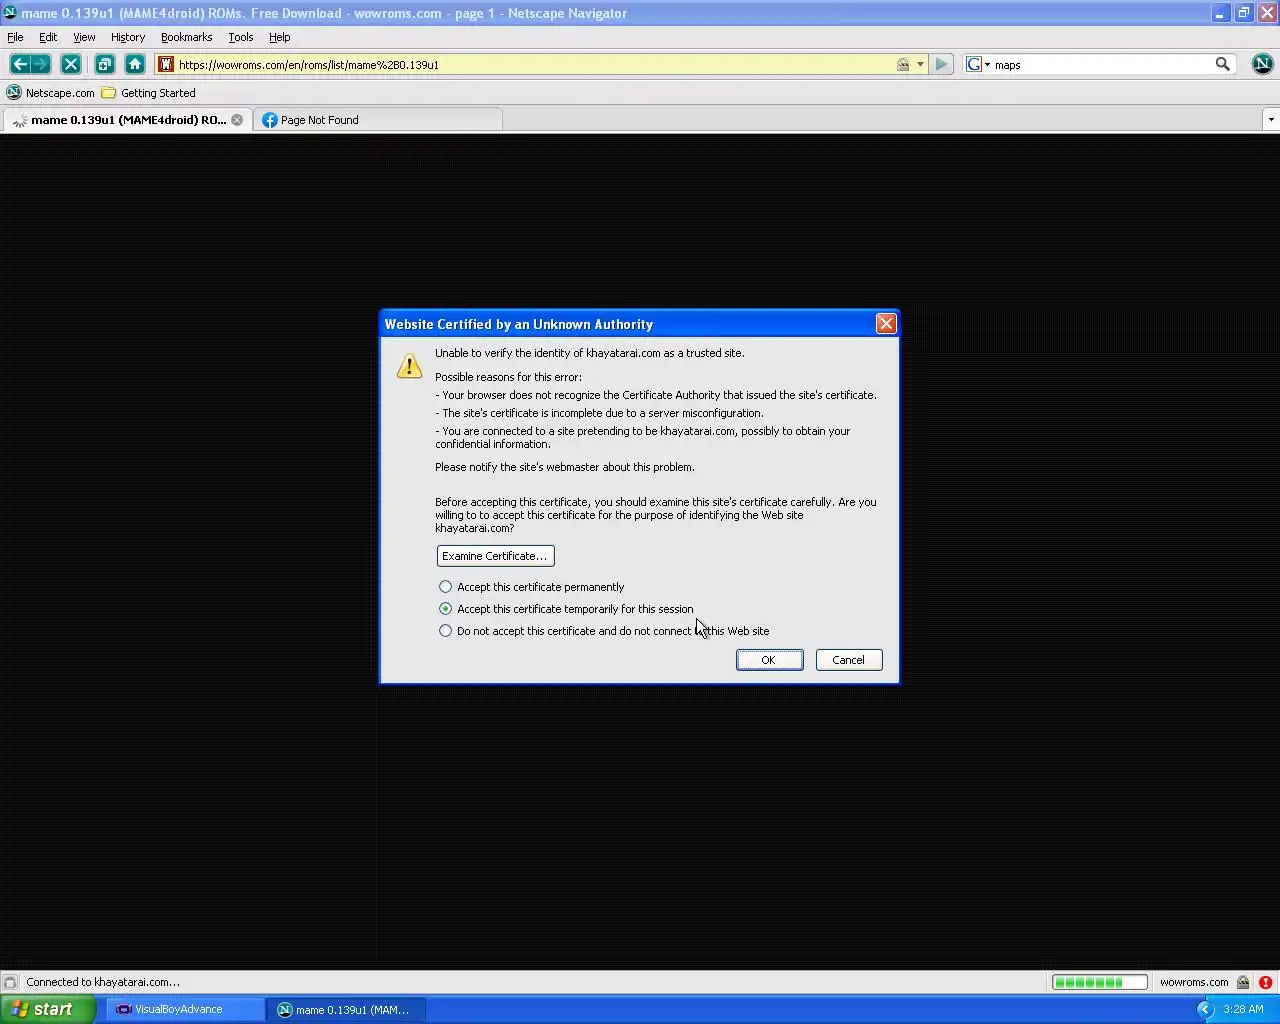Open the list all tabs dropdown

(1271, 120)
